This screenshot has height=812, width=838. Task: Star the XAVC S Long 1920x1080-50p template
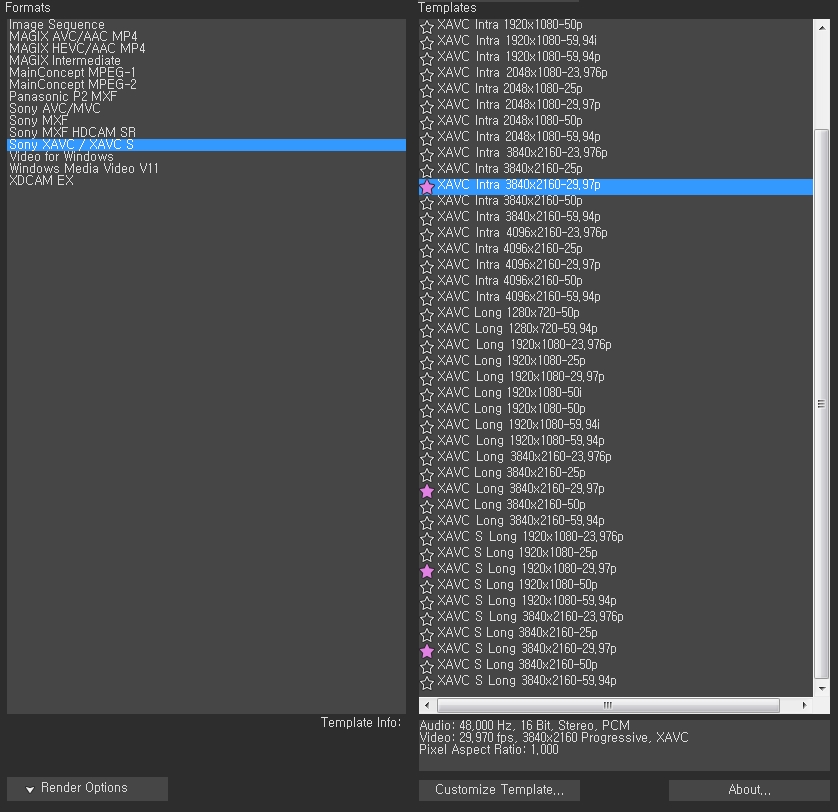click(x=426, y=587)
